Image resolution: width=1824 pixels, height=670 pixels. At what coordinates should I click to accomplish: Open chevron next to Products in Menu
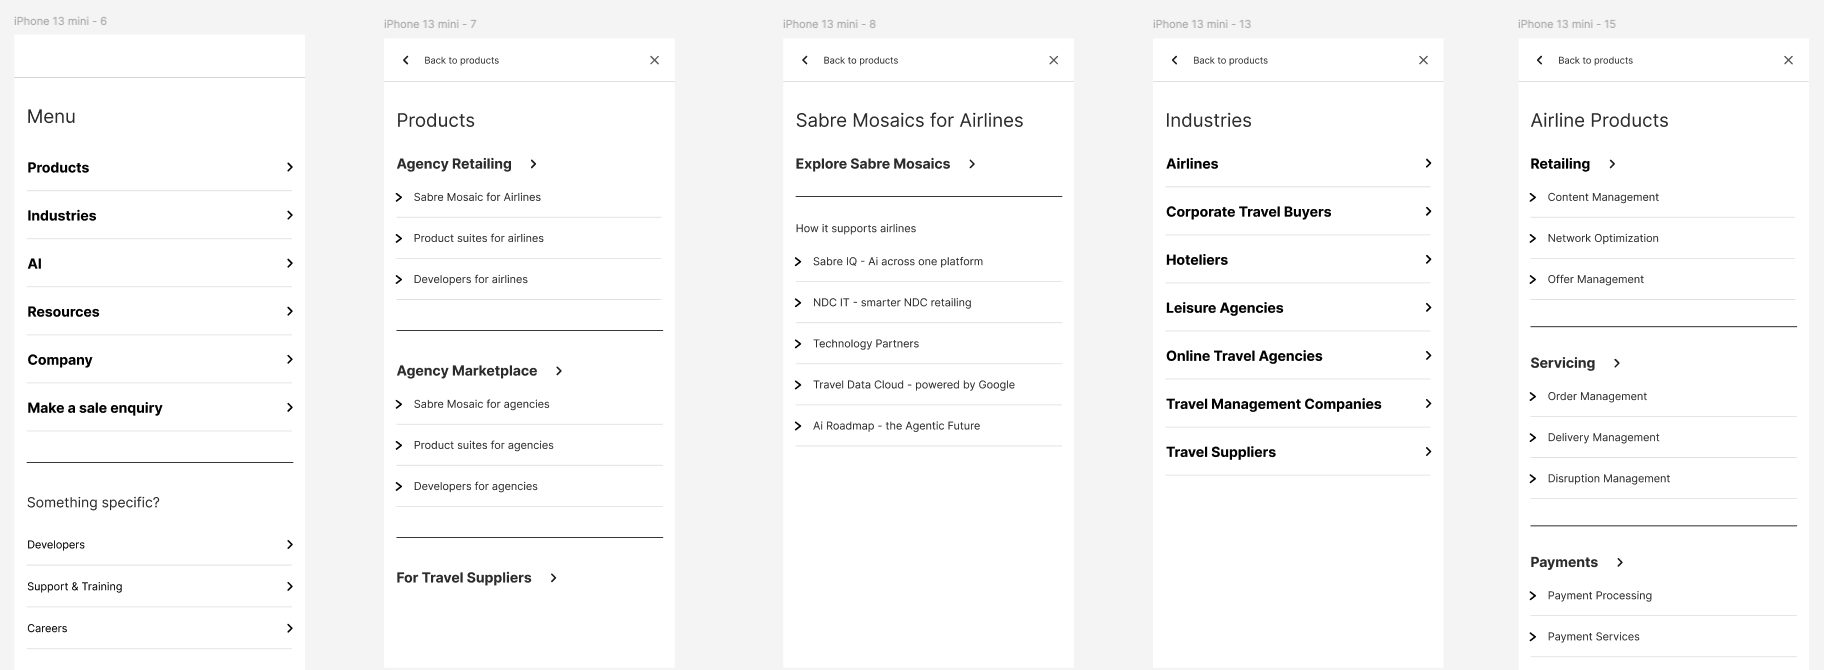point(289,167)
